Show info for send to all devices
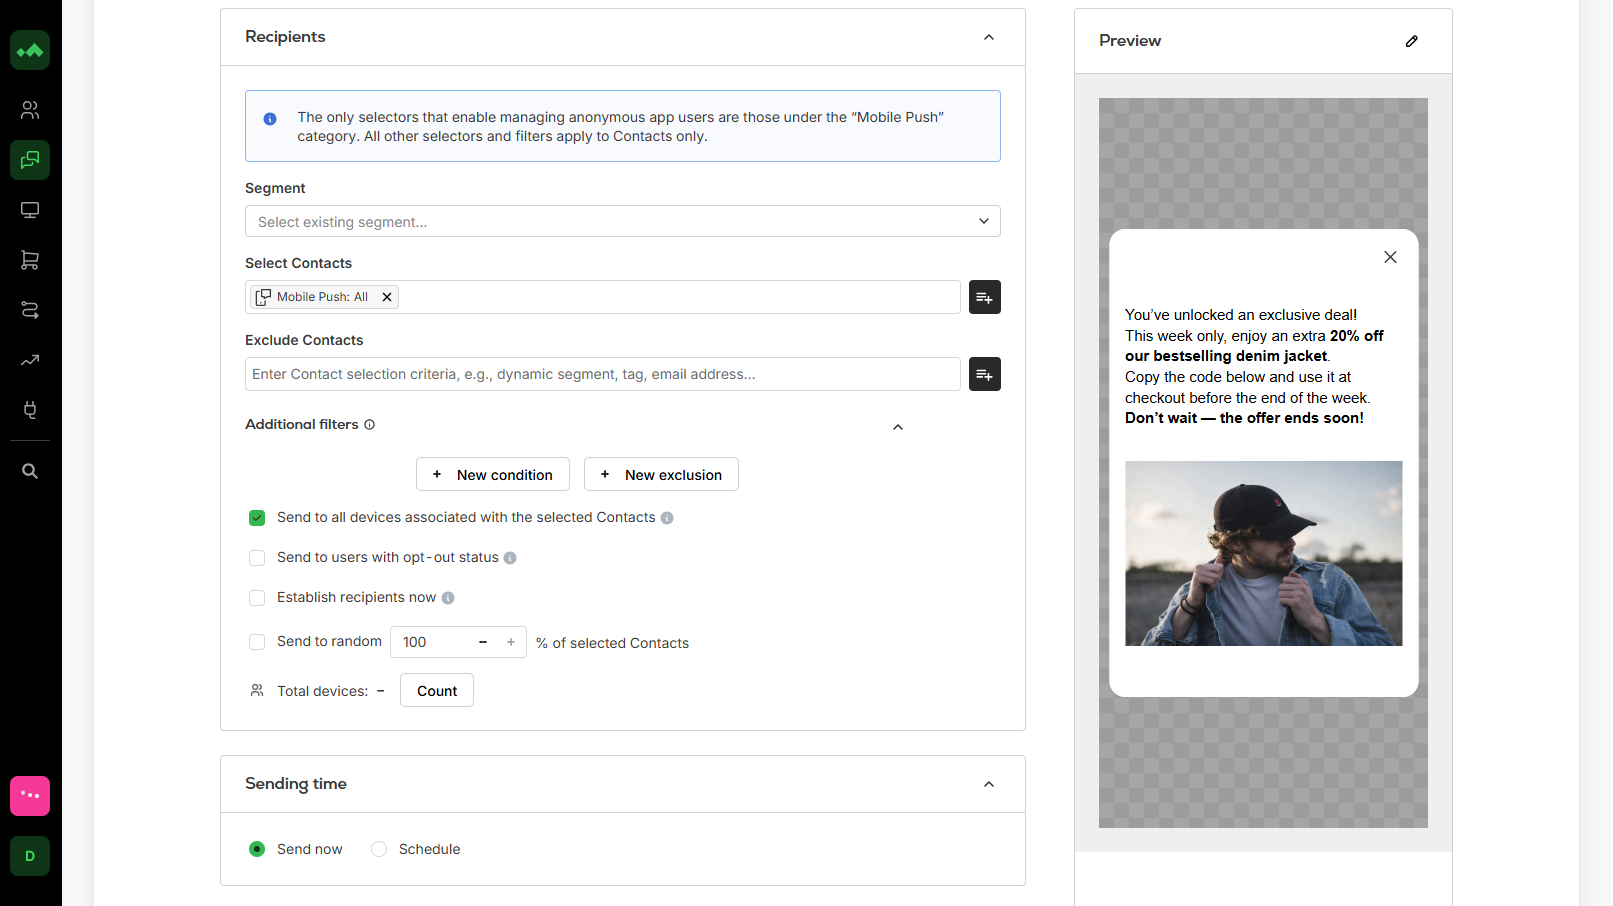Image resolution: width=1613 pixels, height=906 pixels. [x=667, y=518]
